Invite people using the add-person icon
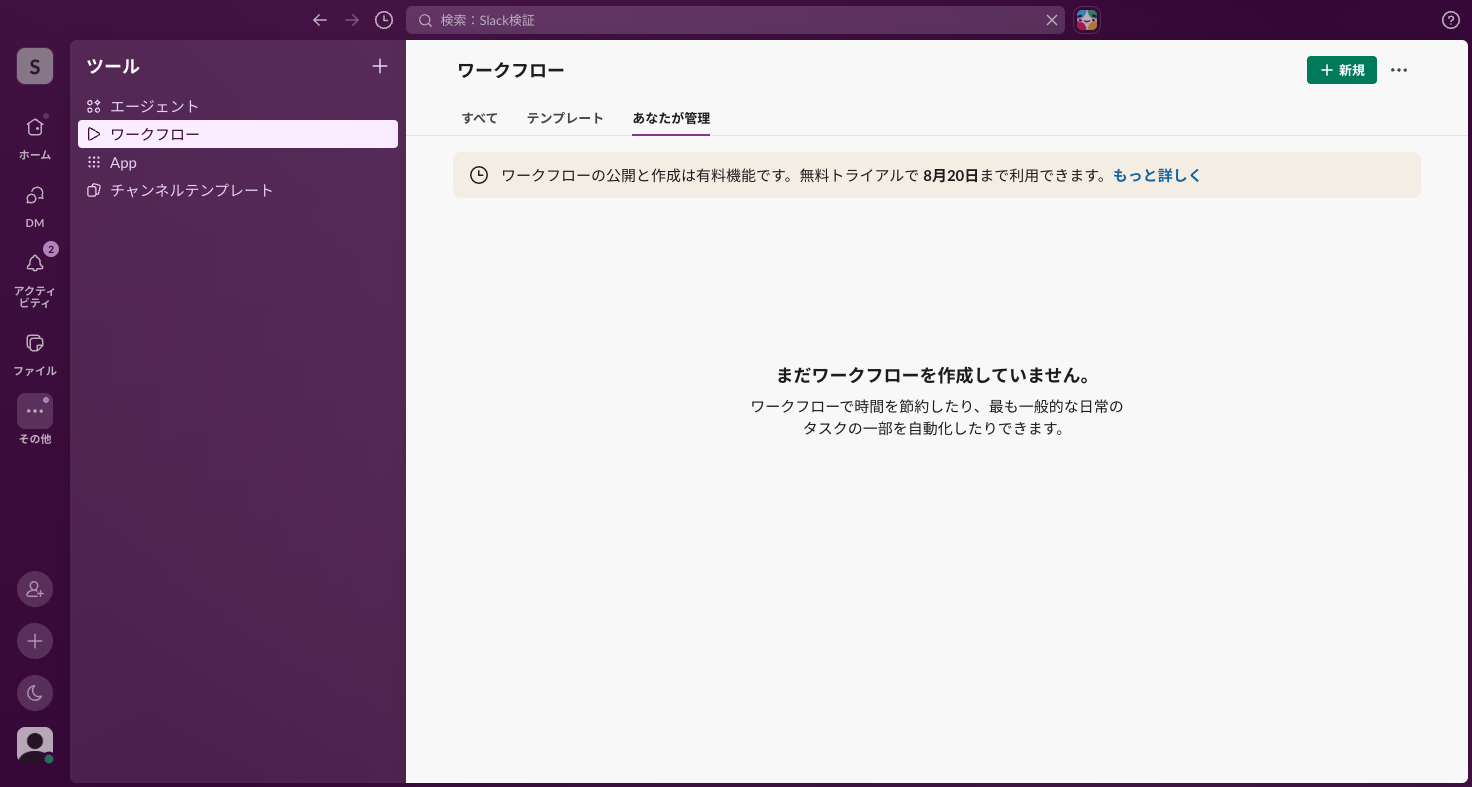Viewport: 1472px width, 787px height. tap(35, 589)
